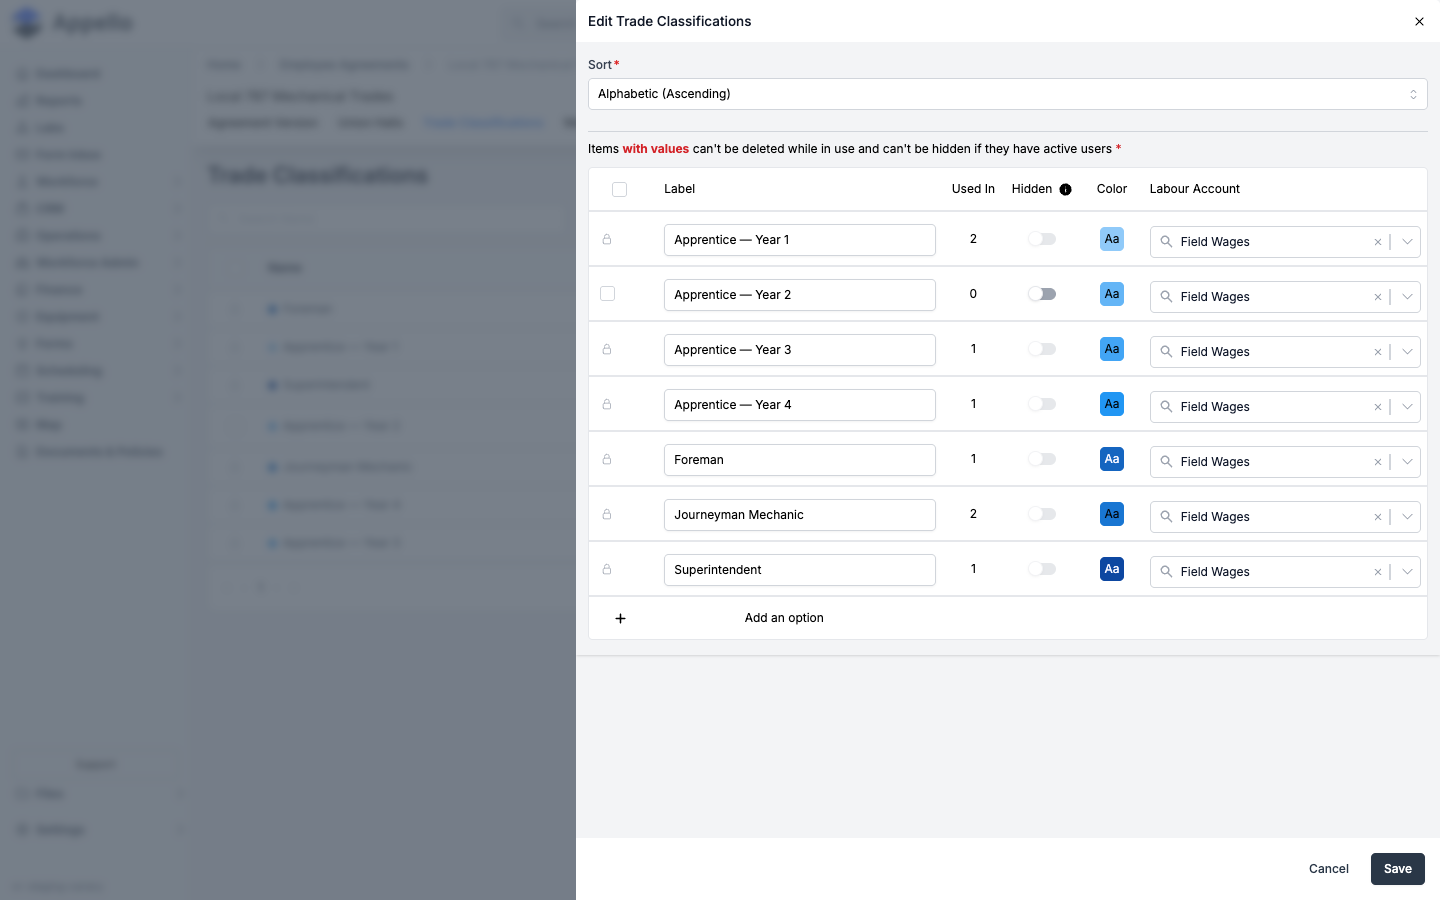Click lock icon on Apprentice — Year 1 row
The height and width of the screenshot is (918, 1440).
click(x=607, y=240)
